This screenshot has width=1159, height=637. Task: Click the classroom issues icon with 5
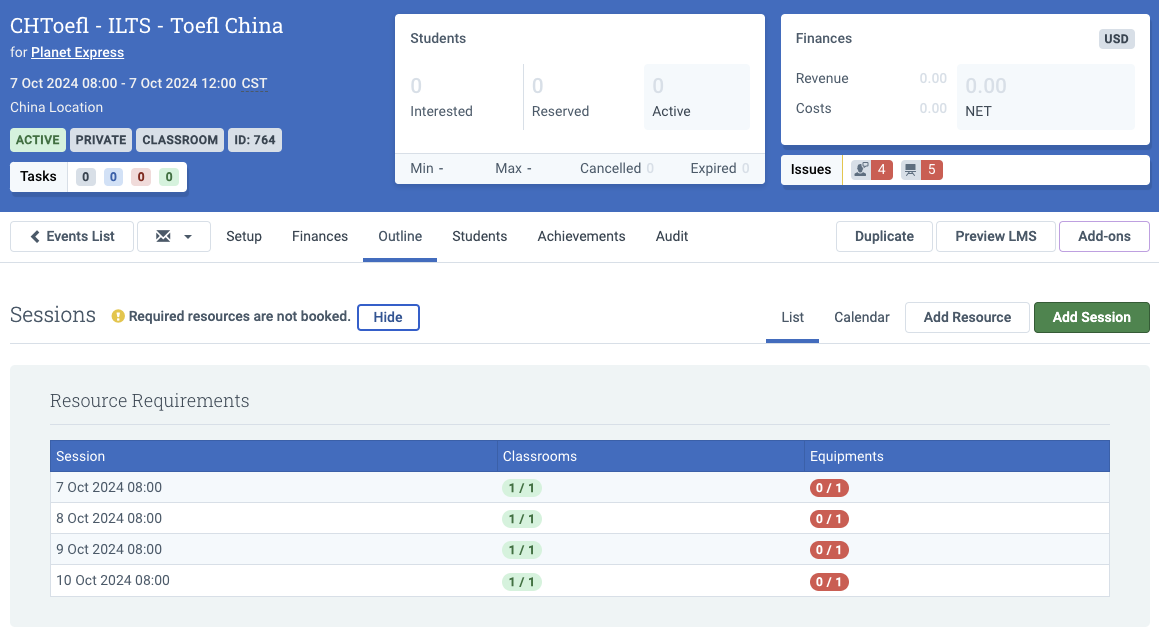click(922, 170)
